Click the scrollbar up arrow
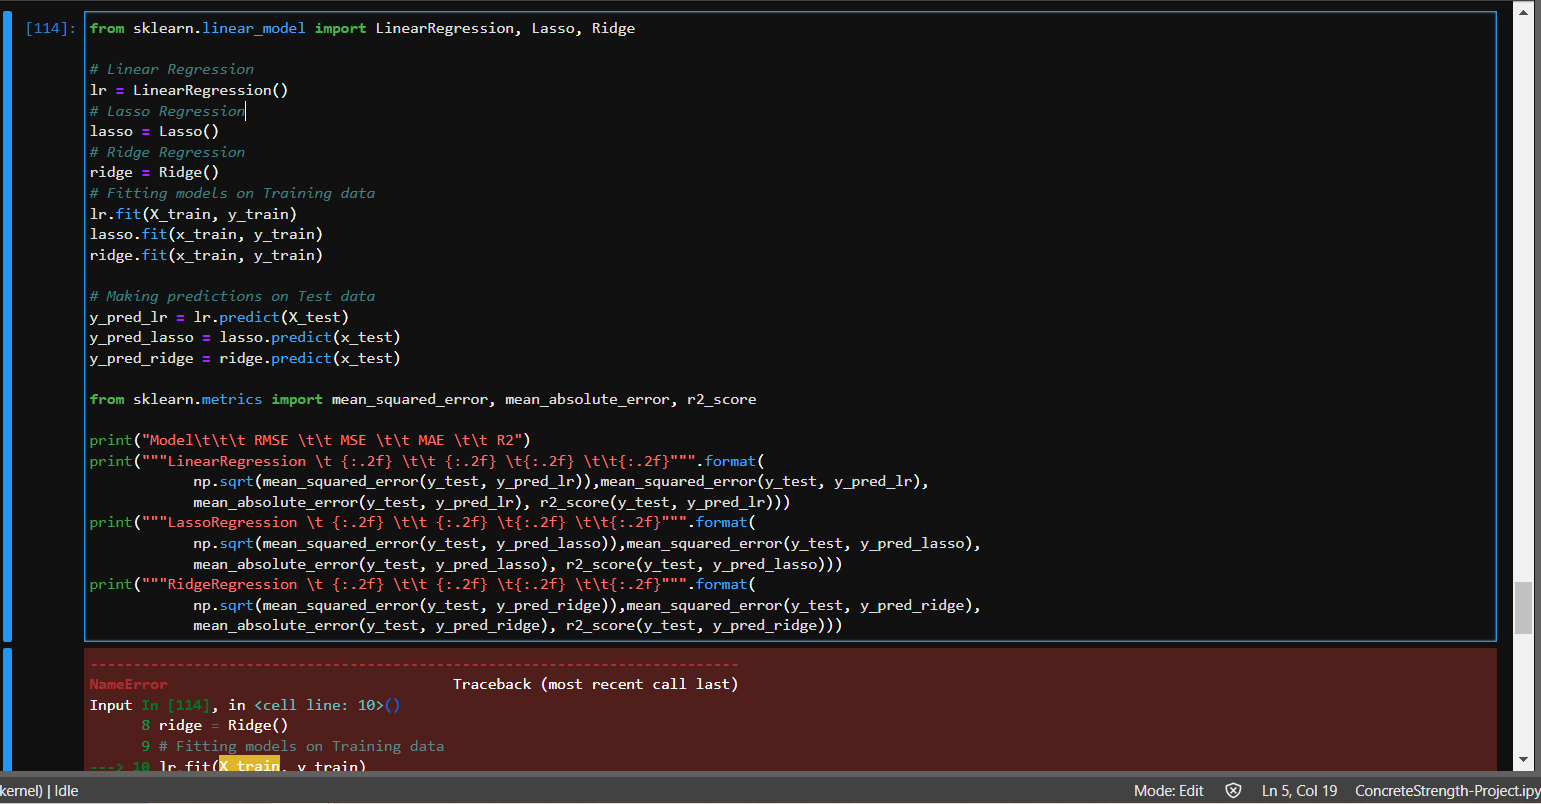The width and height of the screenshot is (1541, 804). (x=1523, y=10)
